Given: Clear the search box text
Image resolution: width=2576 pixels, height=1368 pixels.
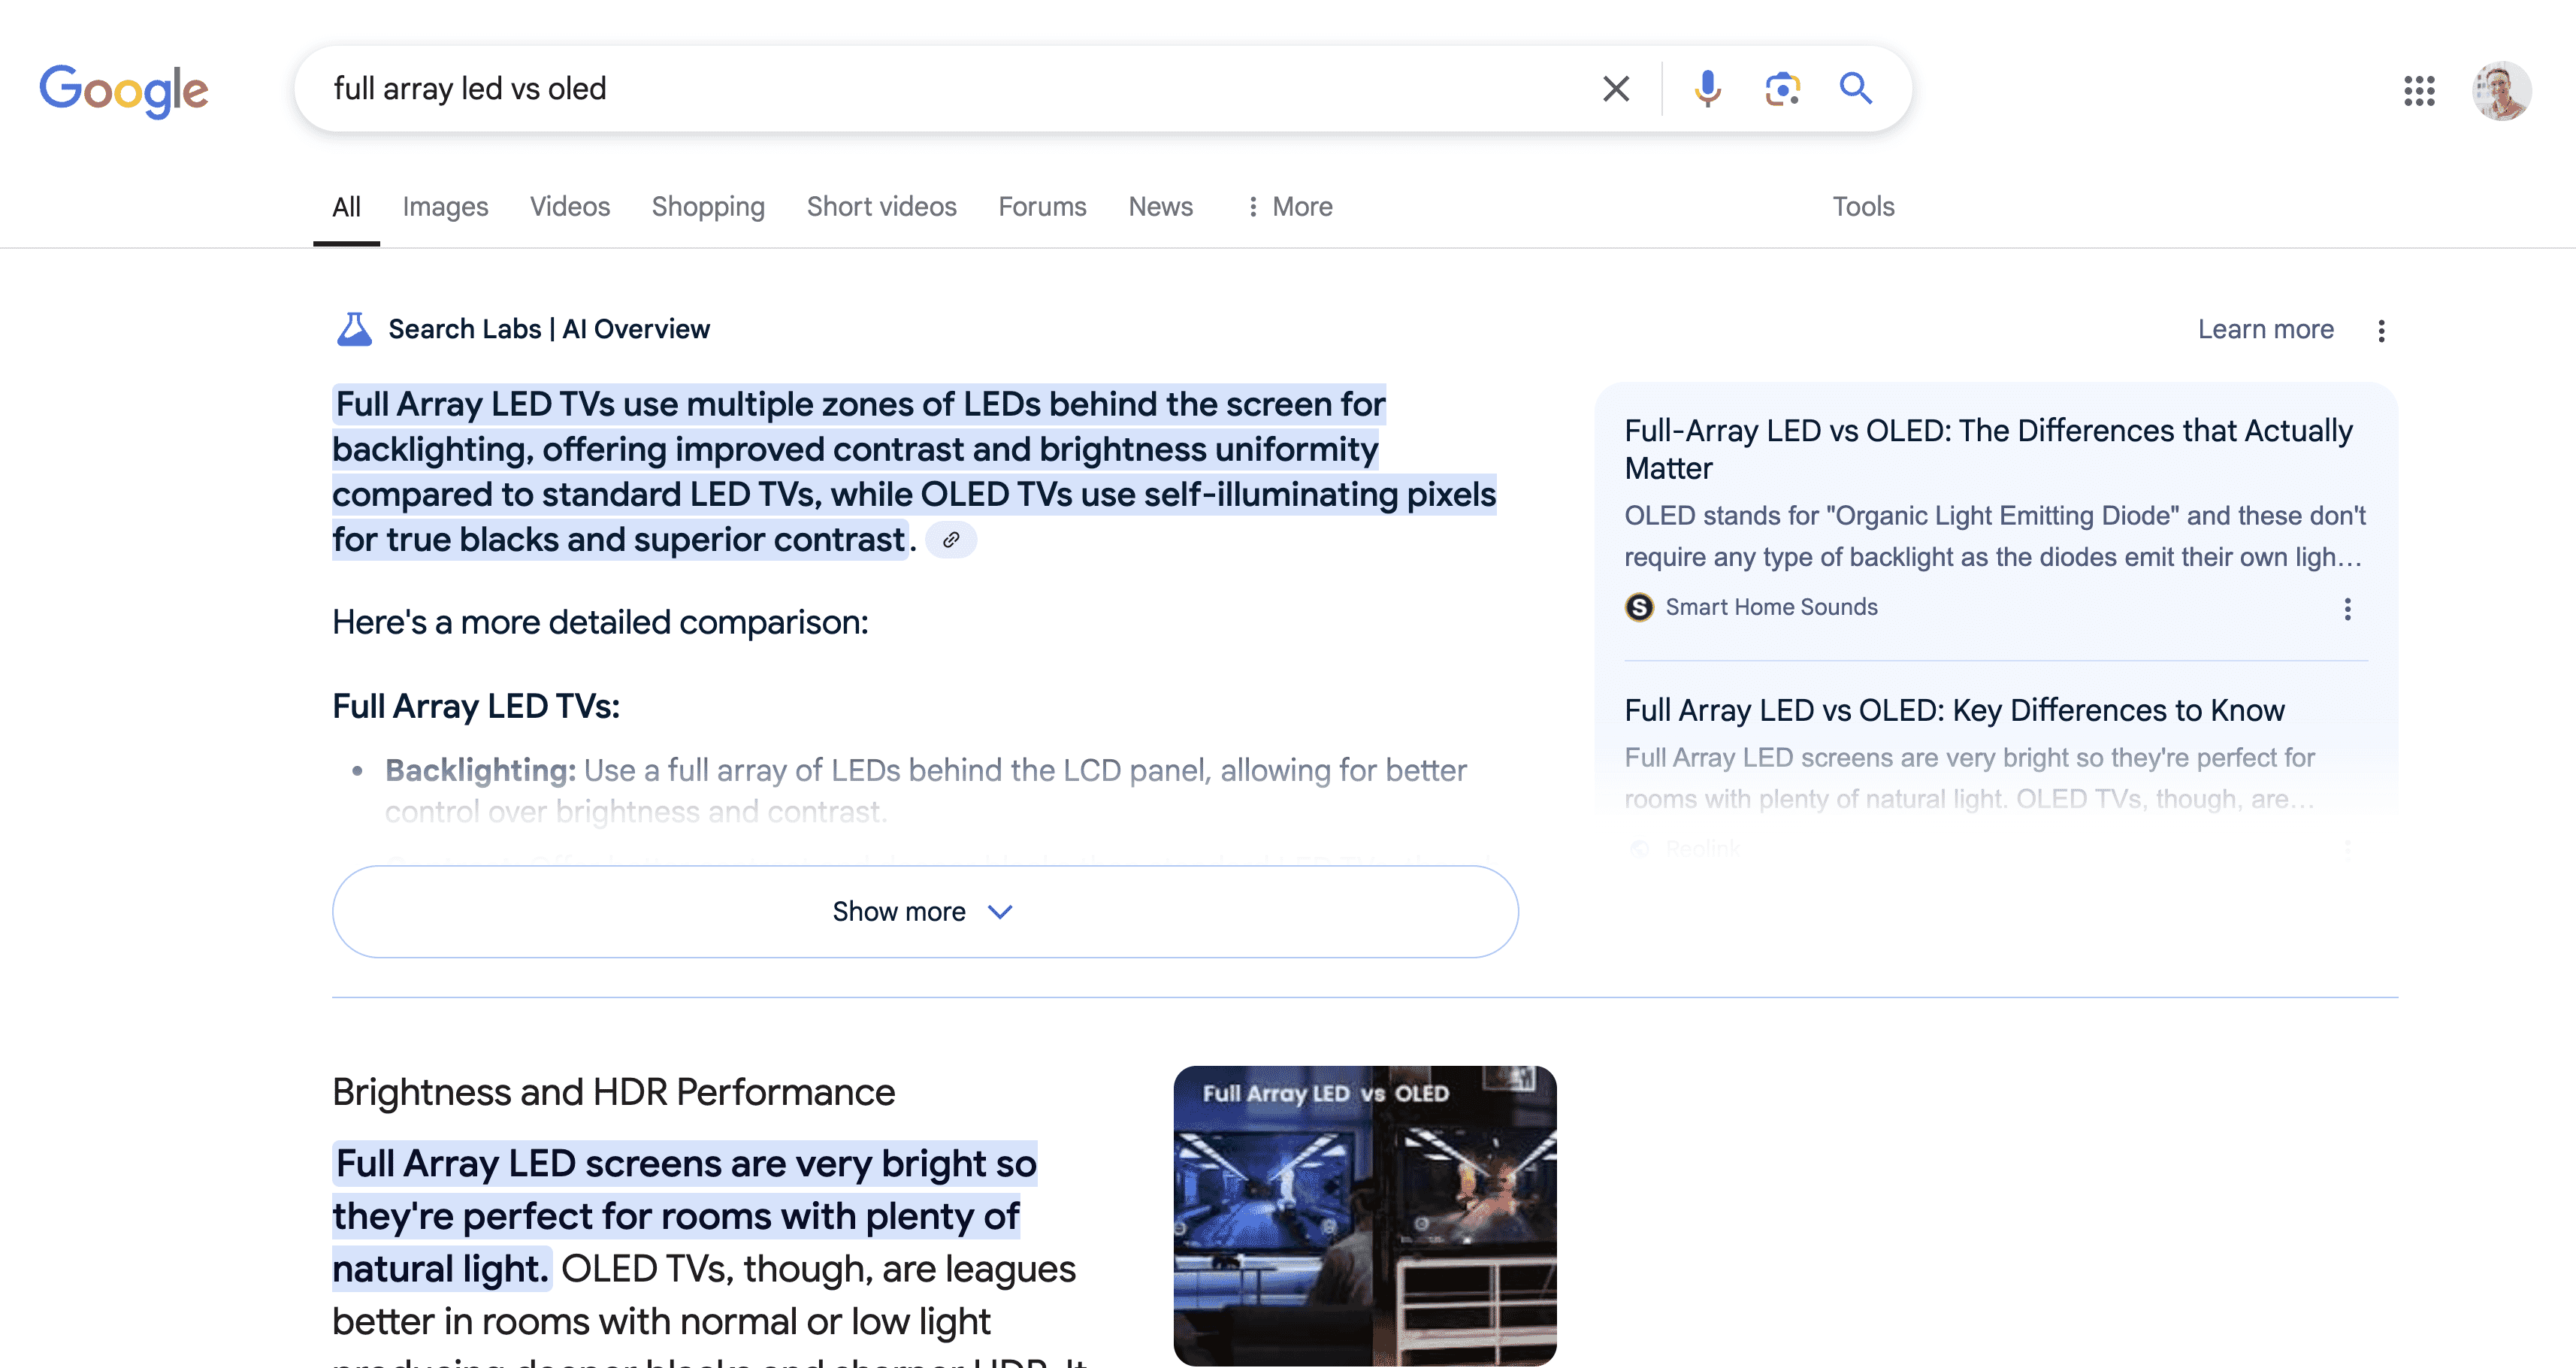Looking at the screenshot, I should point(1615,89).
